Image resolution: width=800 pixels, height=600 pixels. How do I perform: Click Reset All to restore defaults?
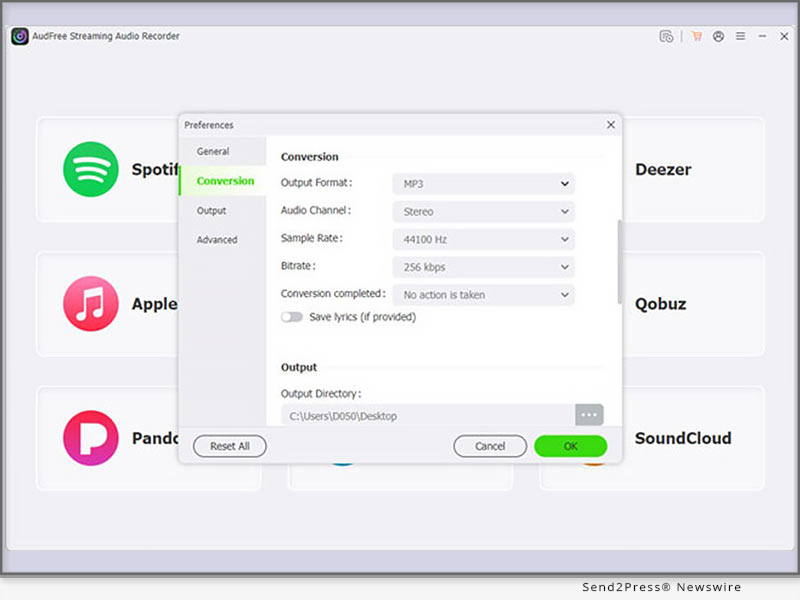coord(229,446)
